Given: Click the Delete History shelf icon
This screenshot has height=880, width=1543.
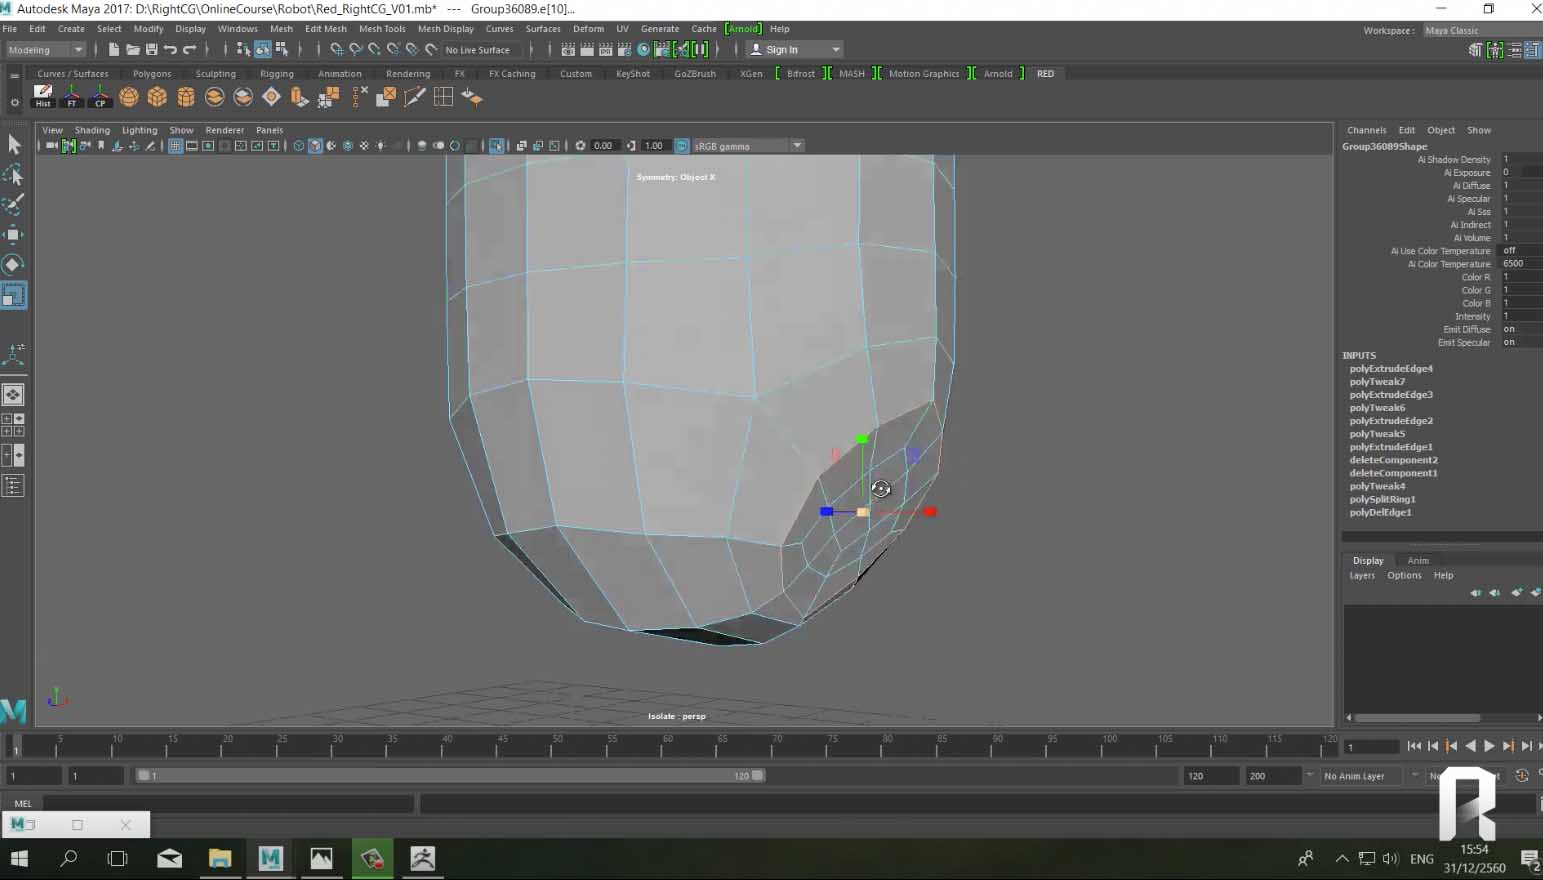Looking at the screenshot, I should pos(43,97).
